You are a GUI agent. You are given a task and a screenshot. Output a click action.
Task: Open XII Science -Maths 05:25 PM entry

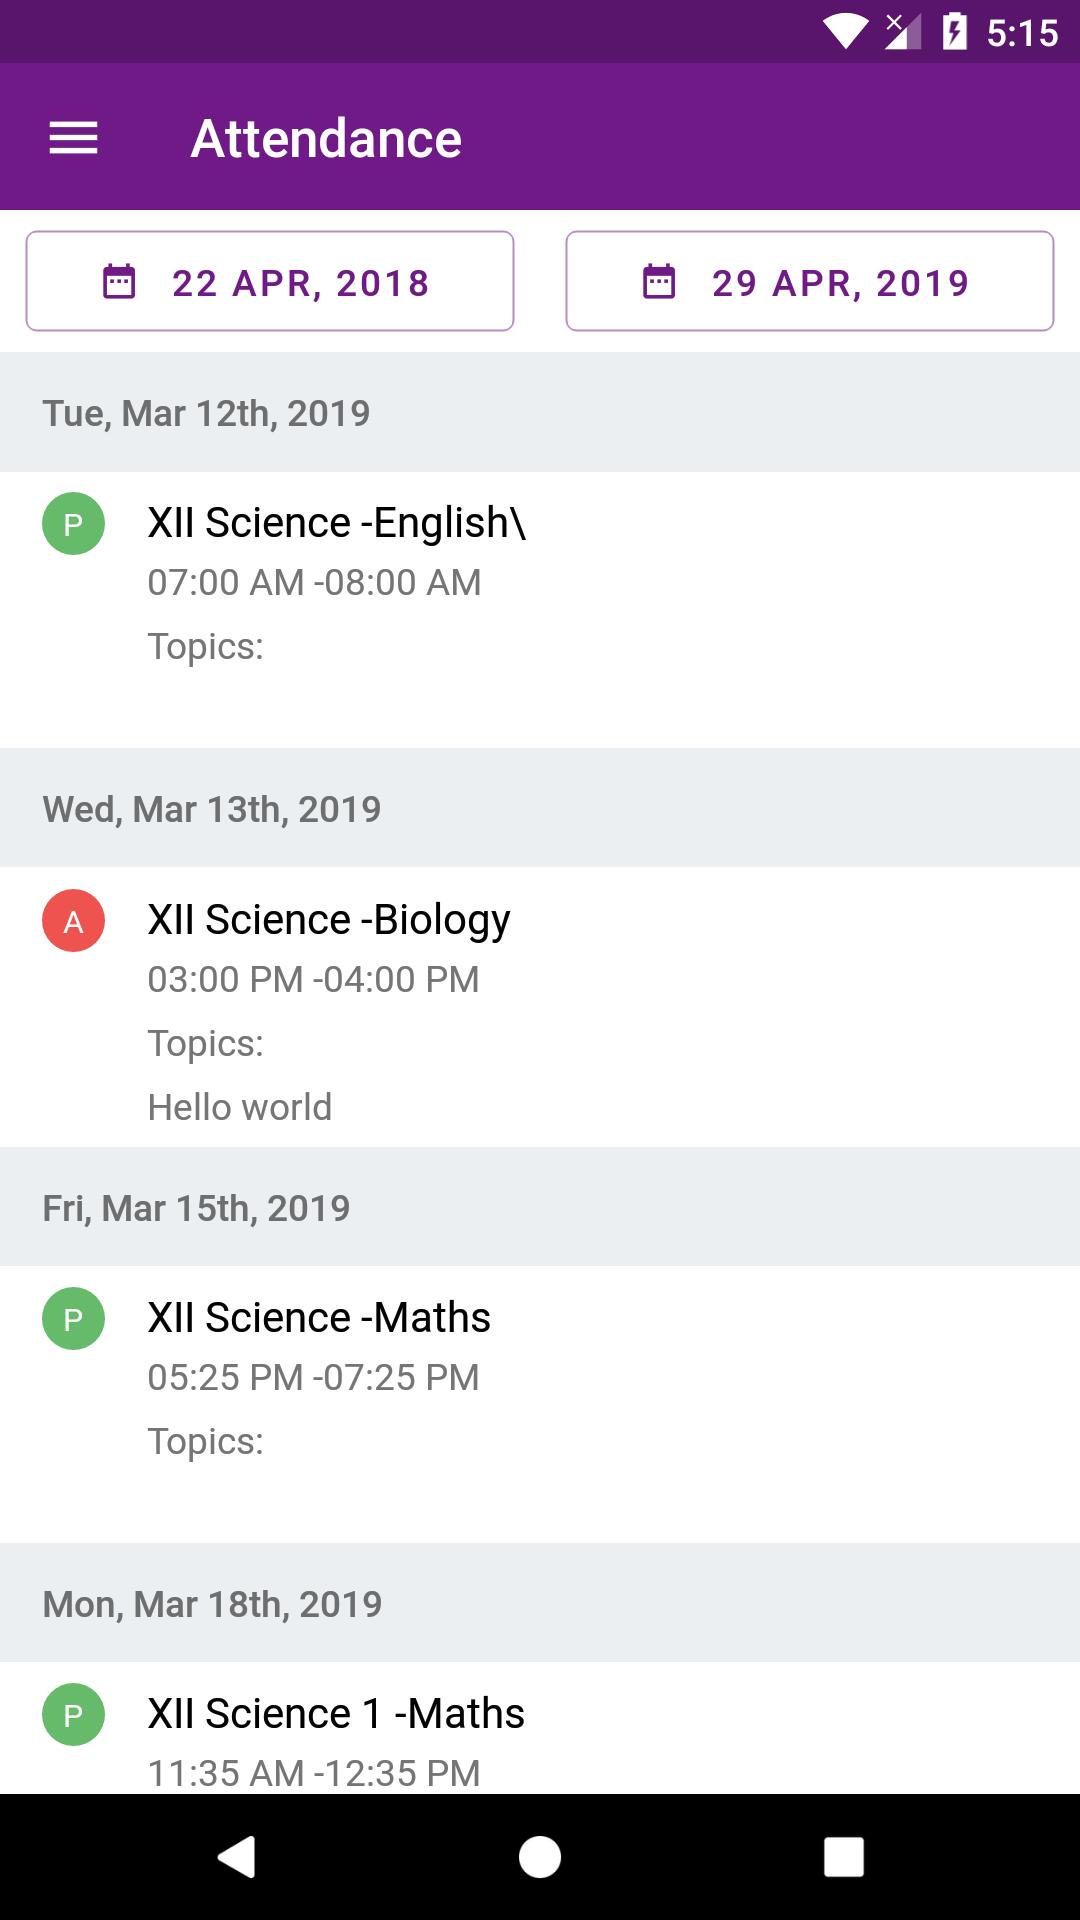tap(540, 1404)
